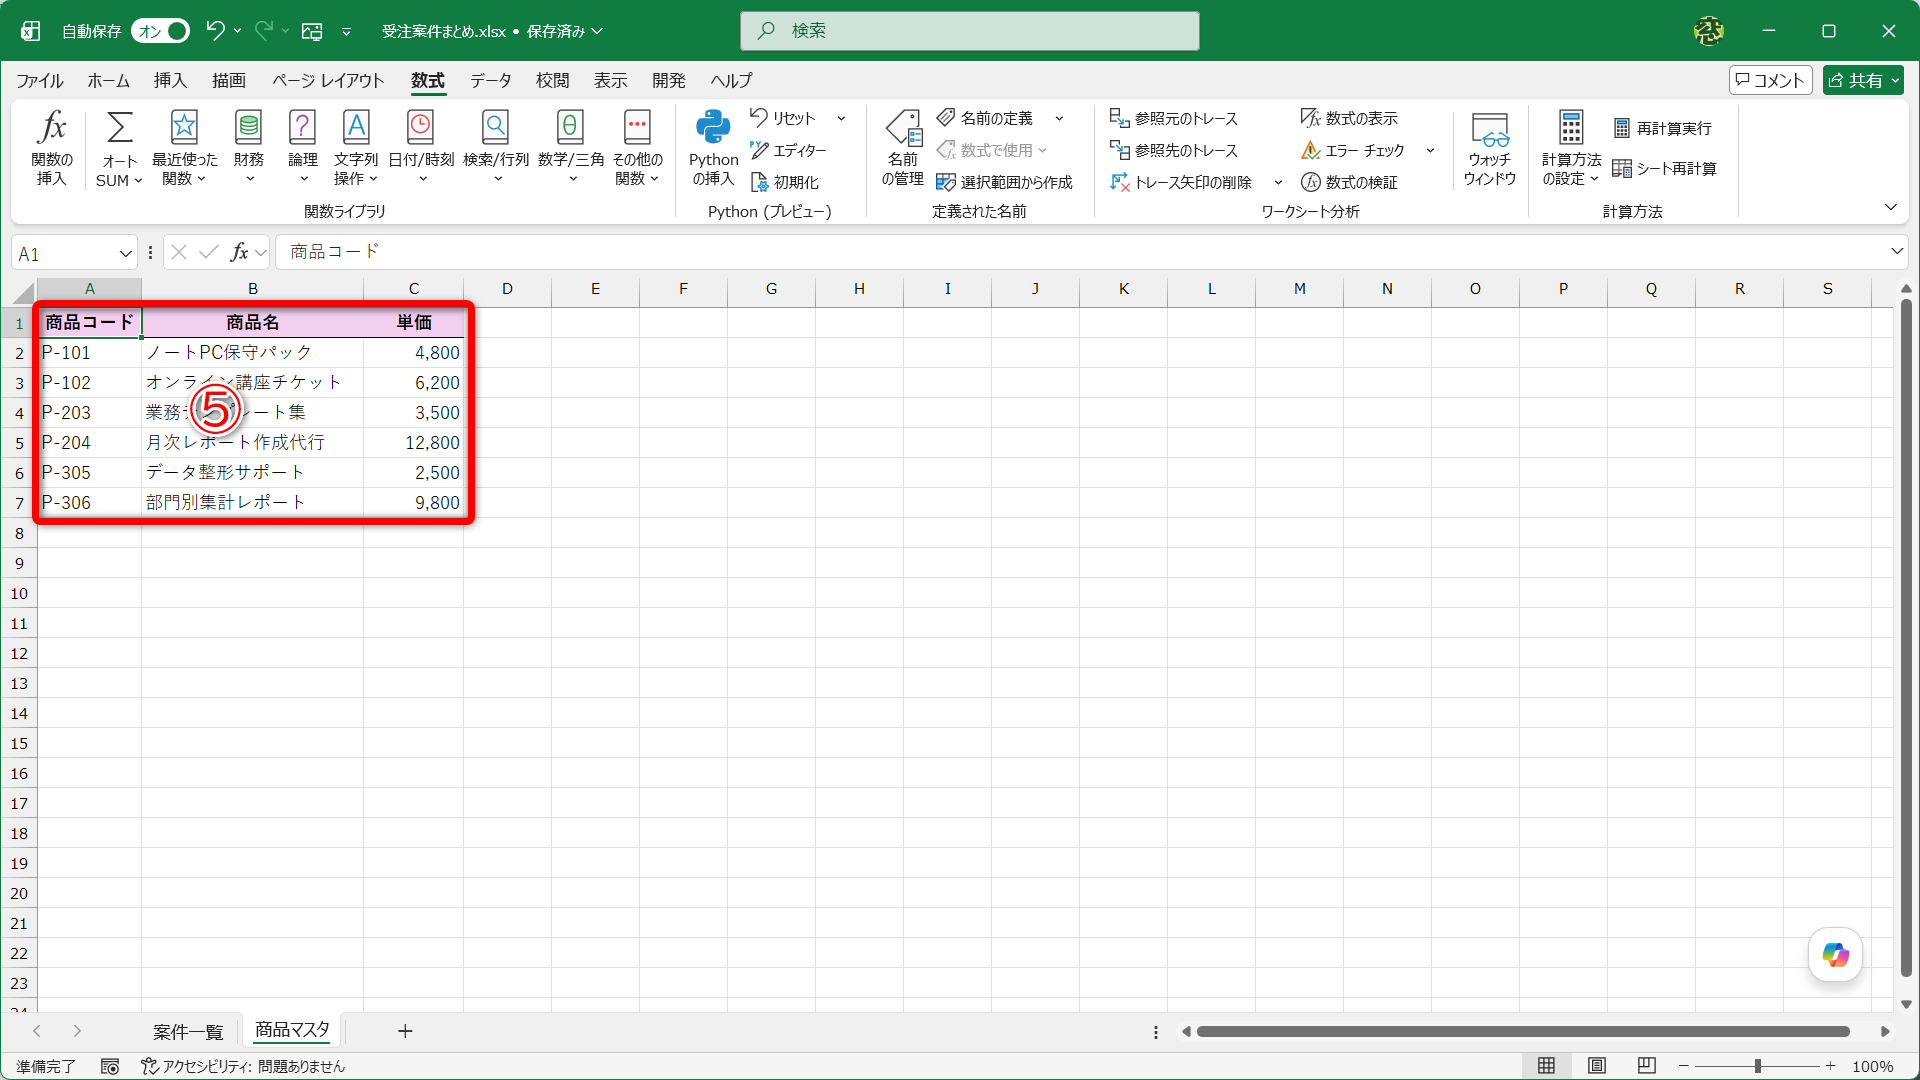This screenshot has height=1080, width=1920.
Task: Collapse the ribbon with the chevron
Action: [x=1890, y=207]
